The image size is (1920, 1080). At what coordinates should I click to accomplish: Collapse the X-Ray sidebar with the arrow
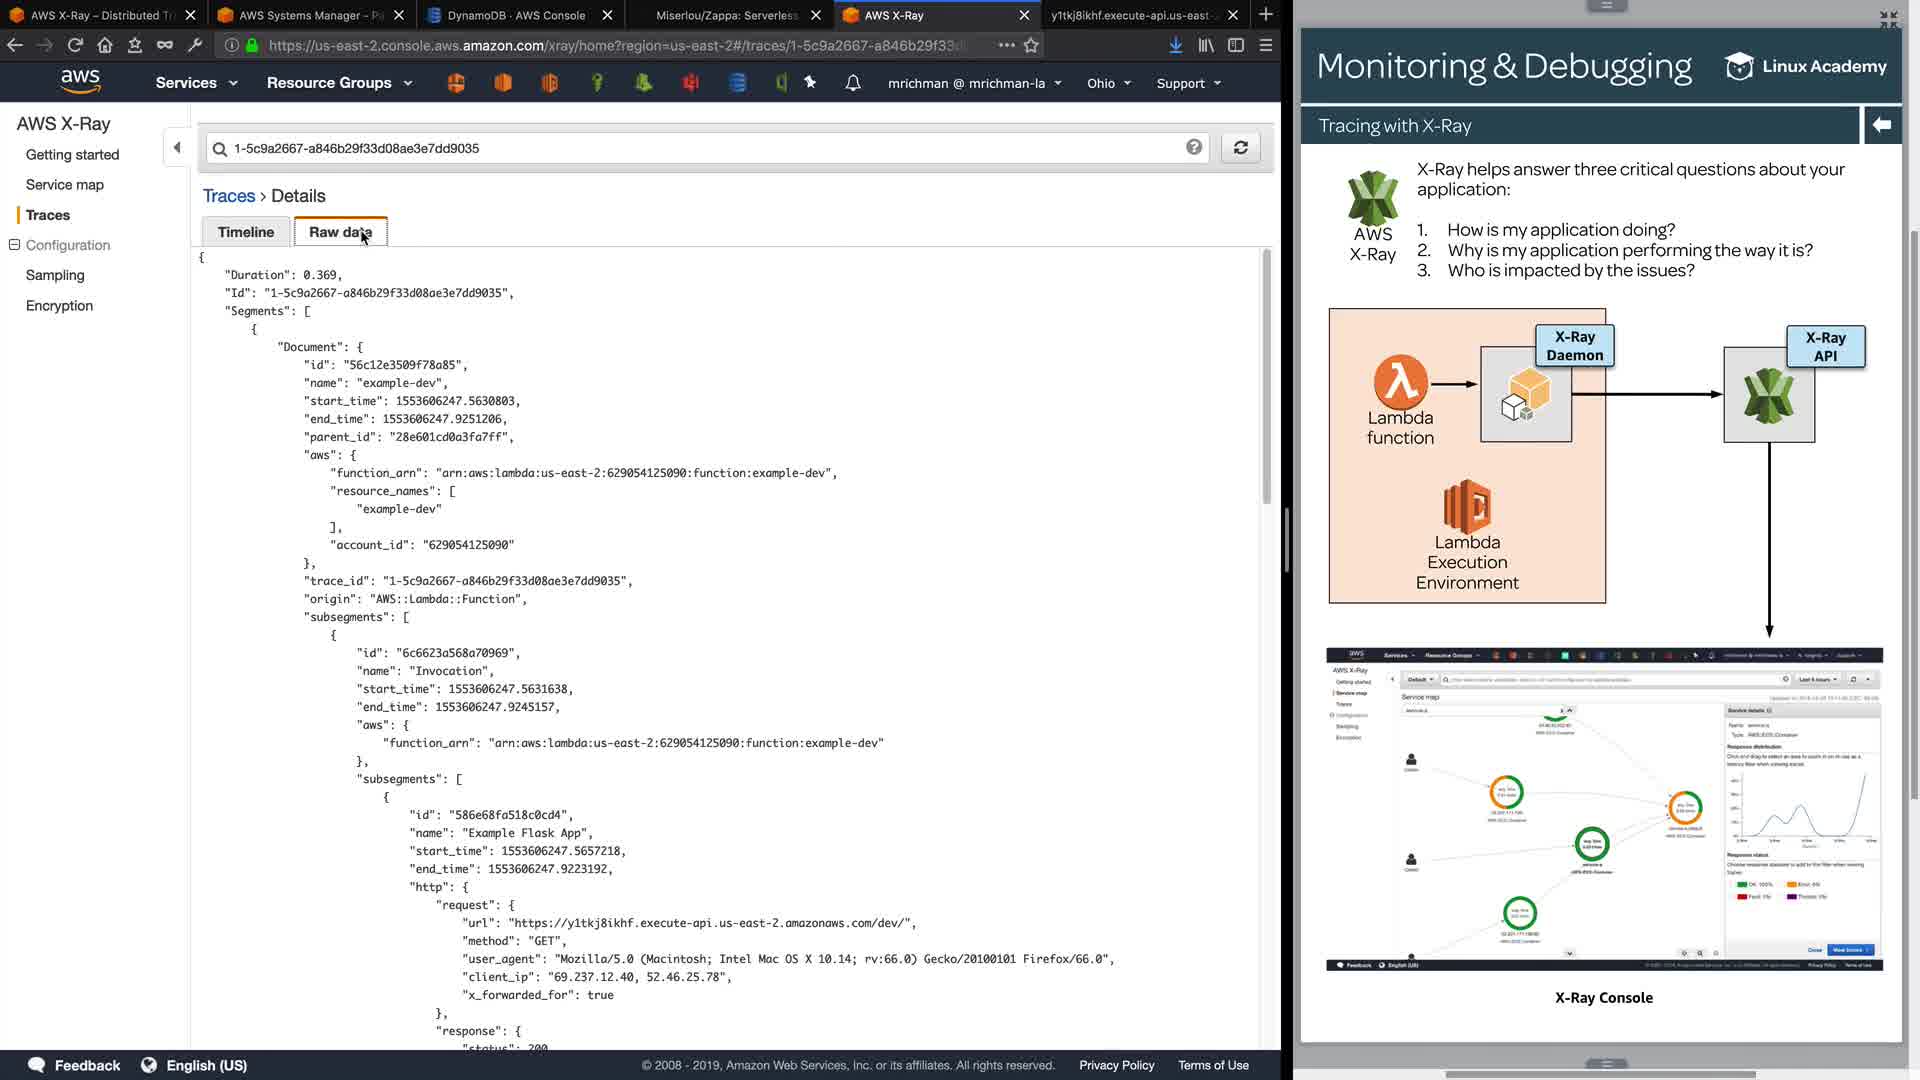pyautogui.click(x=177, y=148)
